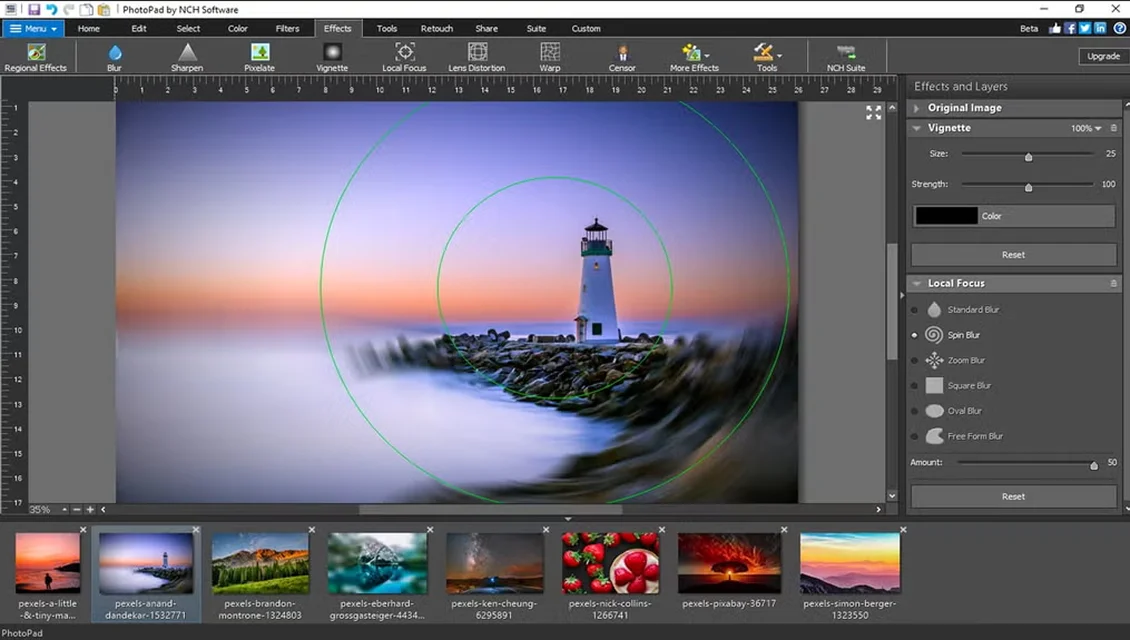Select the Regional Effects tool
1130x640 pixels.
pyautogui.click(x=36, y=57)
